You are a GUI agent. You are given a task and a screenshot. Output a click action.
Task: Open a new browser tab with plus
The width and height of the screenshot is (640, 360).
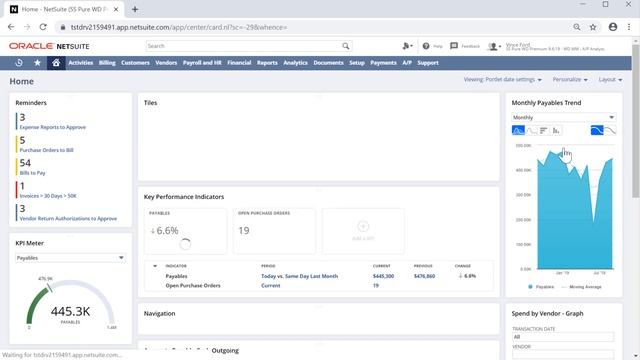tap(135, 9)
